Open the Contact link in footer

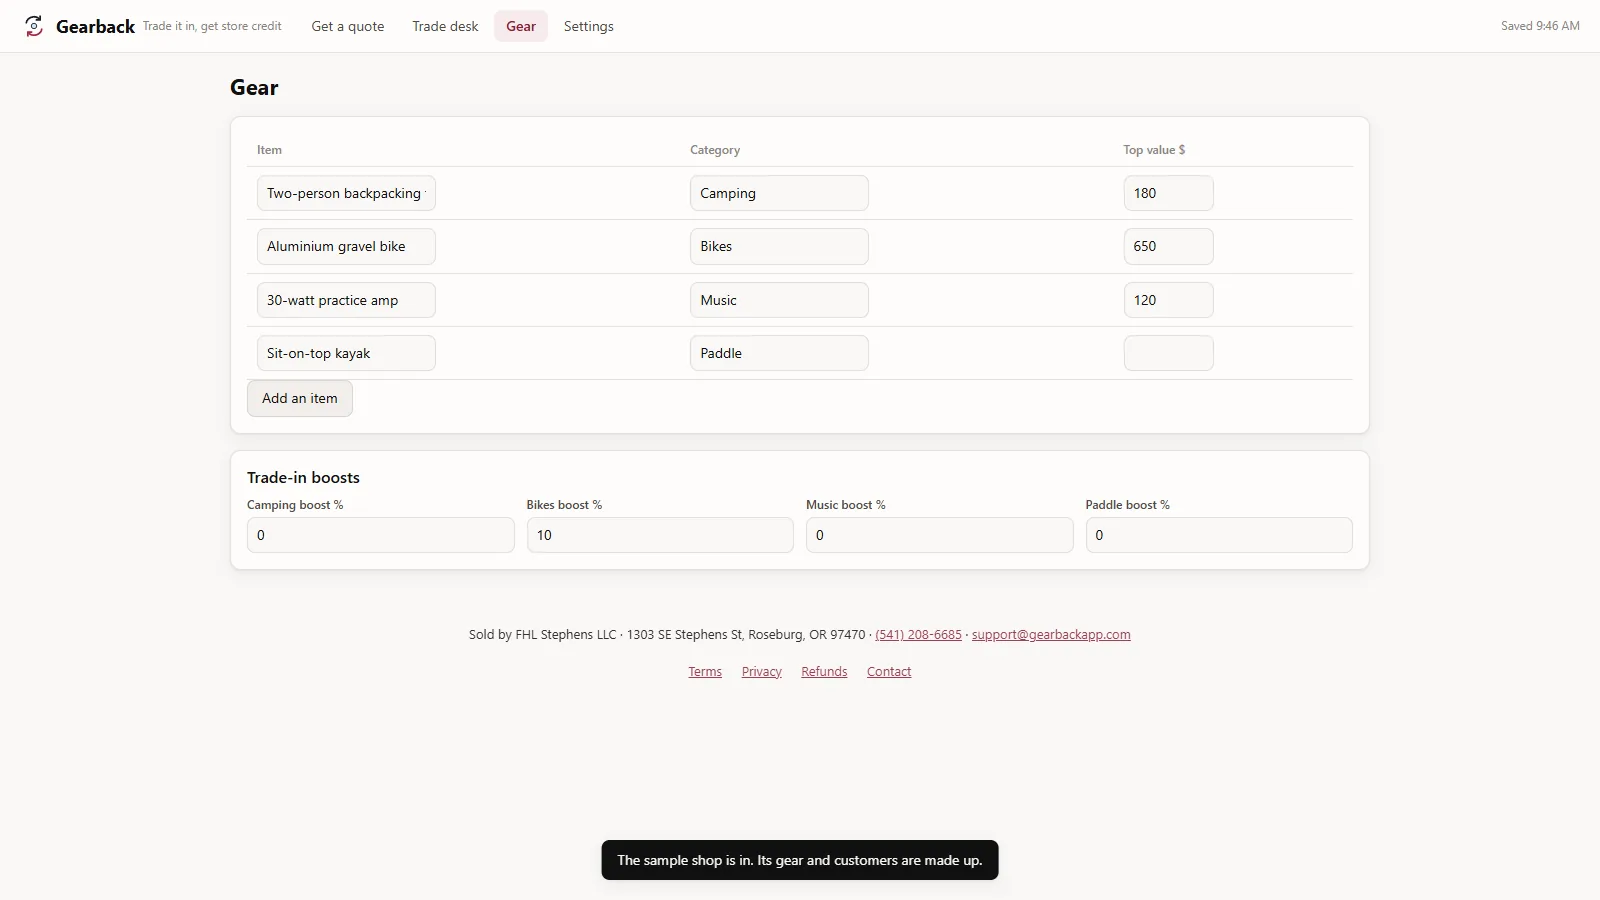[889, 672]
